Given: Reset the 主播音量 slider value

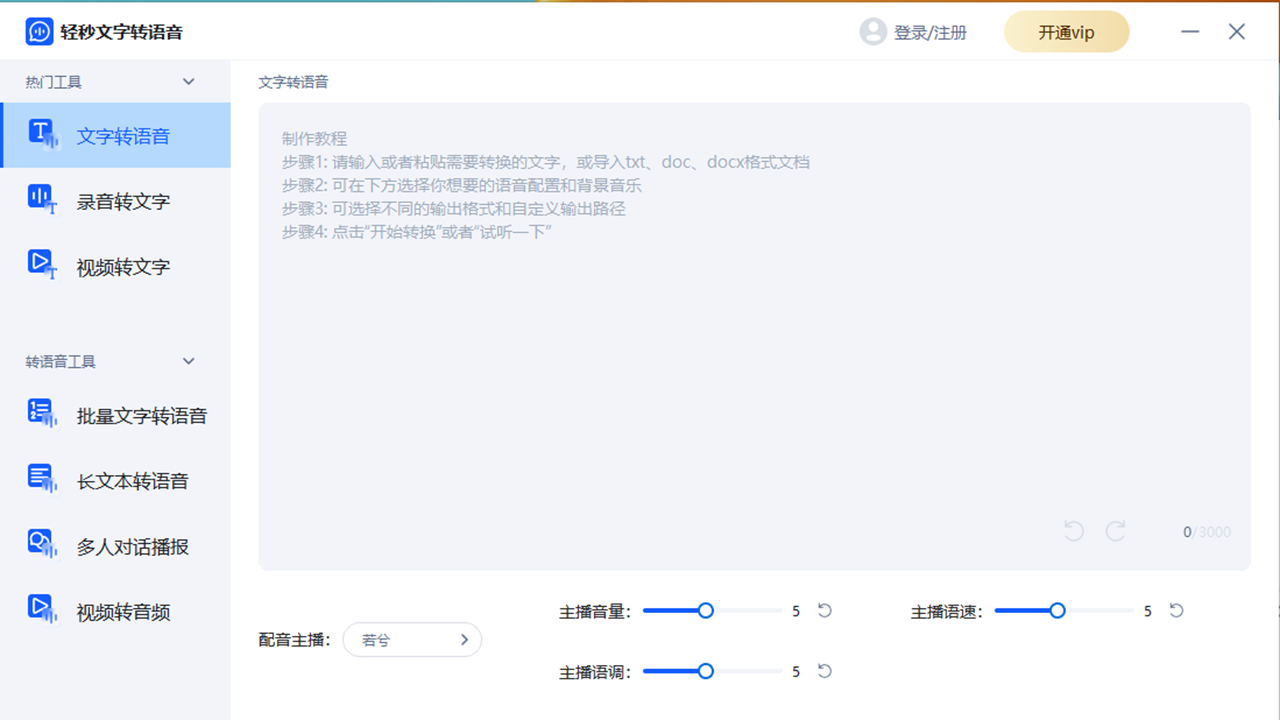Looking at the screenshot, I should tap(824, 610).
